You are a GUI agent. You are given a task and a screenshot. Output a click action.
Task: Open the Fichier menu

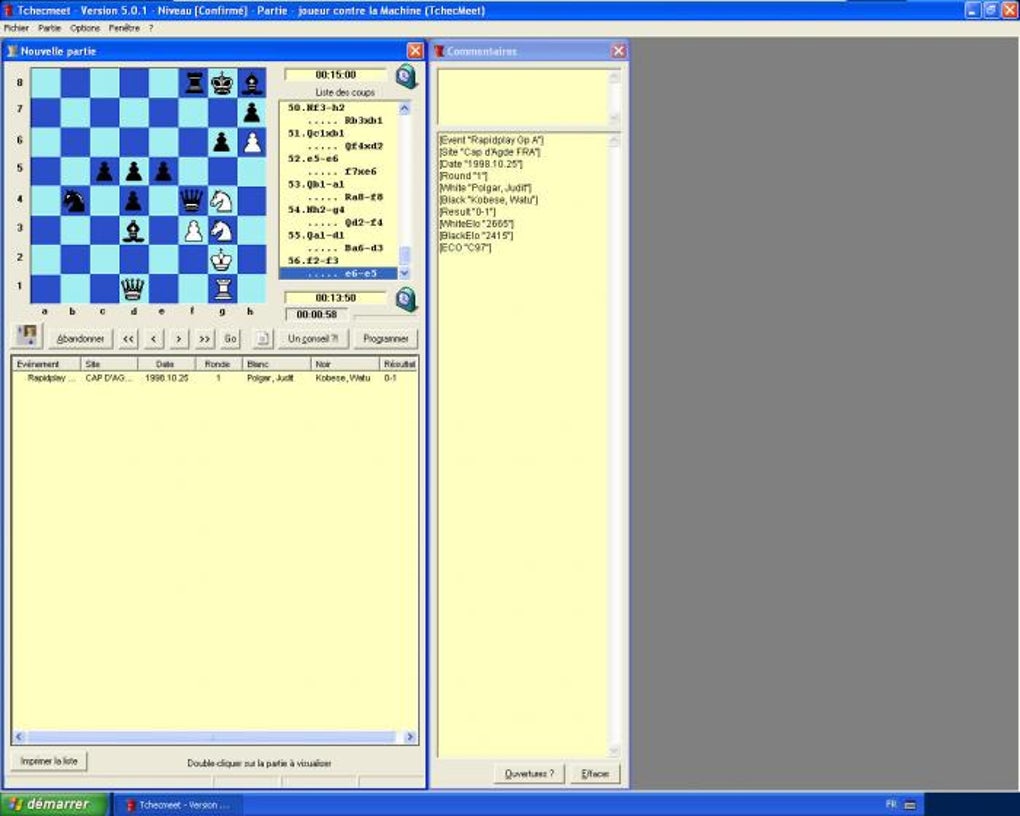pos(16,28)
